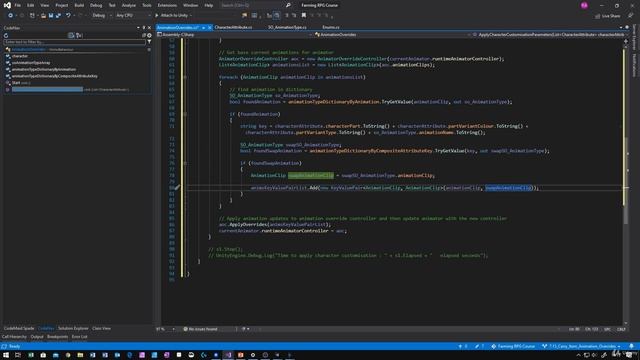Pin the CodeMaz panel
The image size is (640, 360).
(144, 28)
